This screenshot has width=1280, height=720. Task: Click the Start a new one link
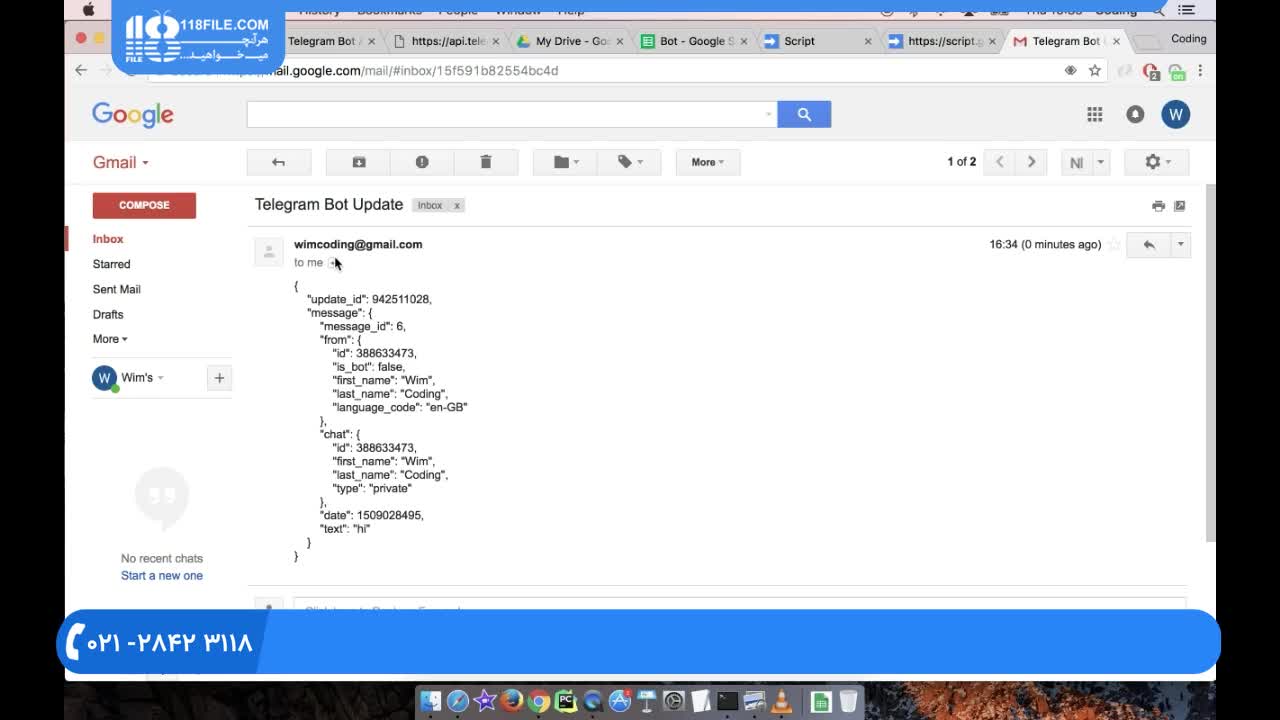pyautogui.click(x=162, y=576)
